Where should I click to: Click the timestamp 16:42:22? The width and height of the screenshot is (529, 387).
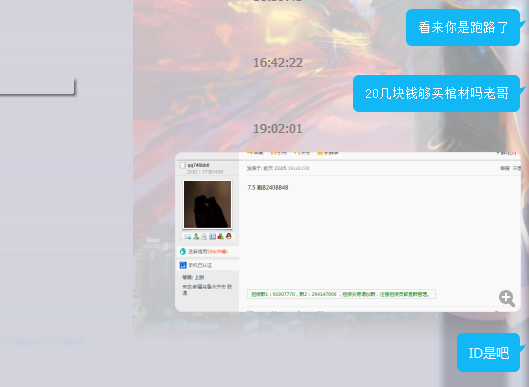point(278,62)
